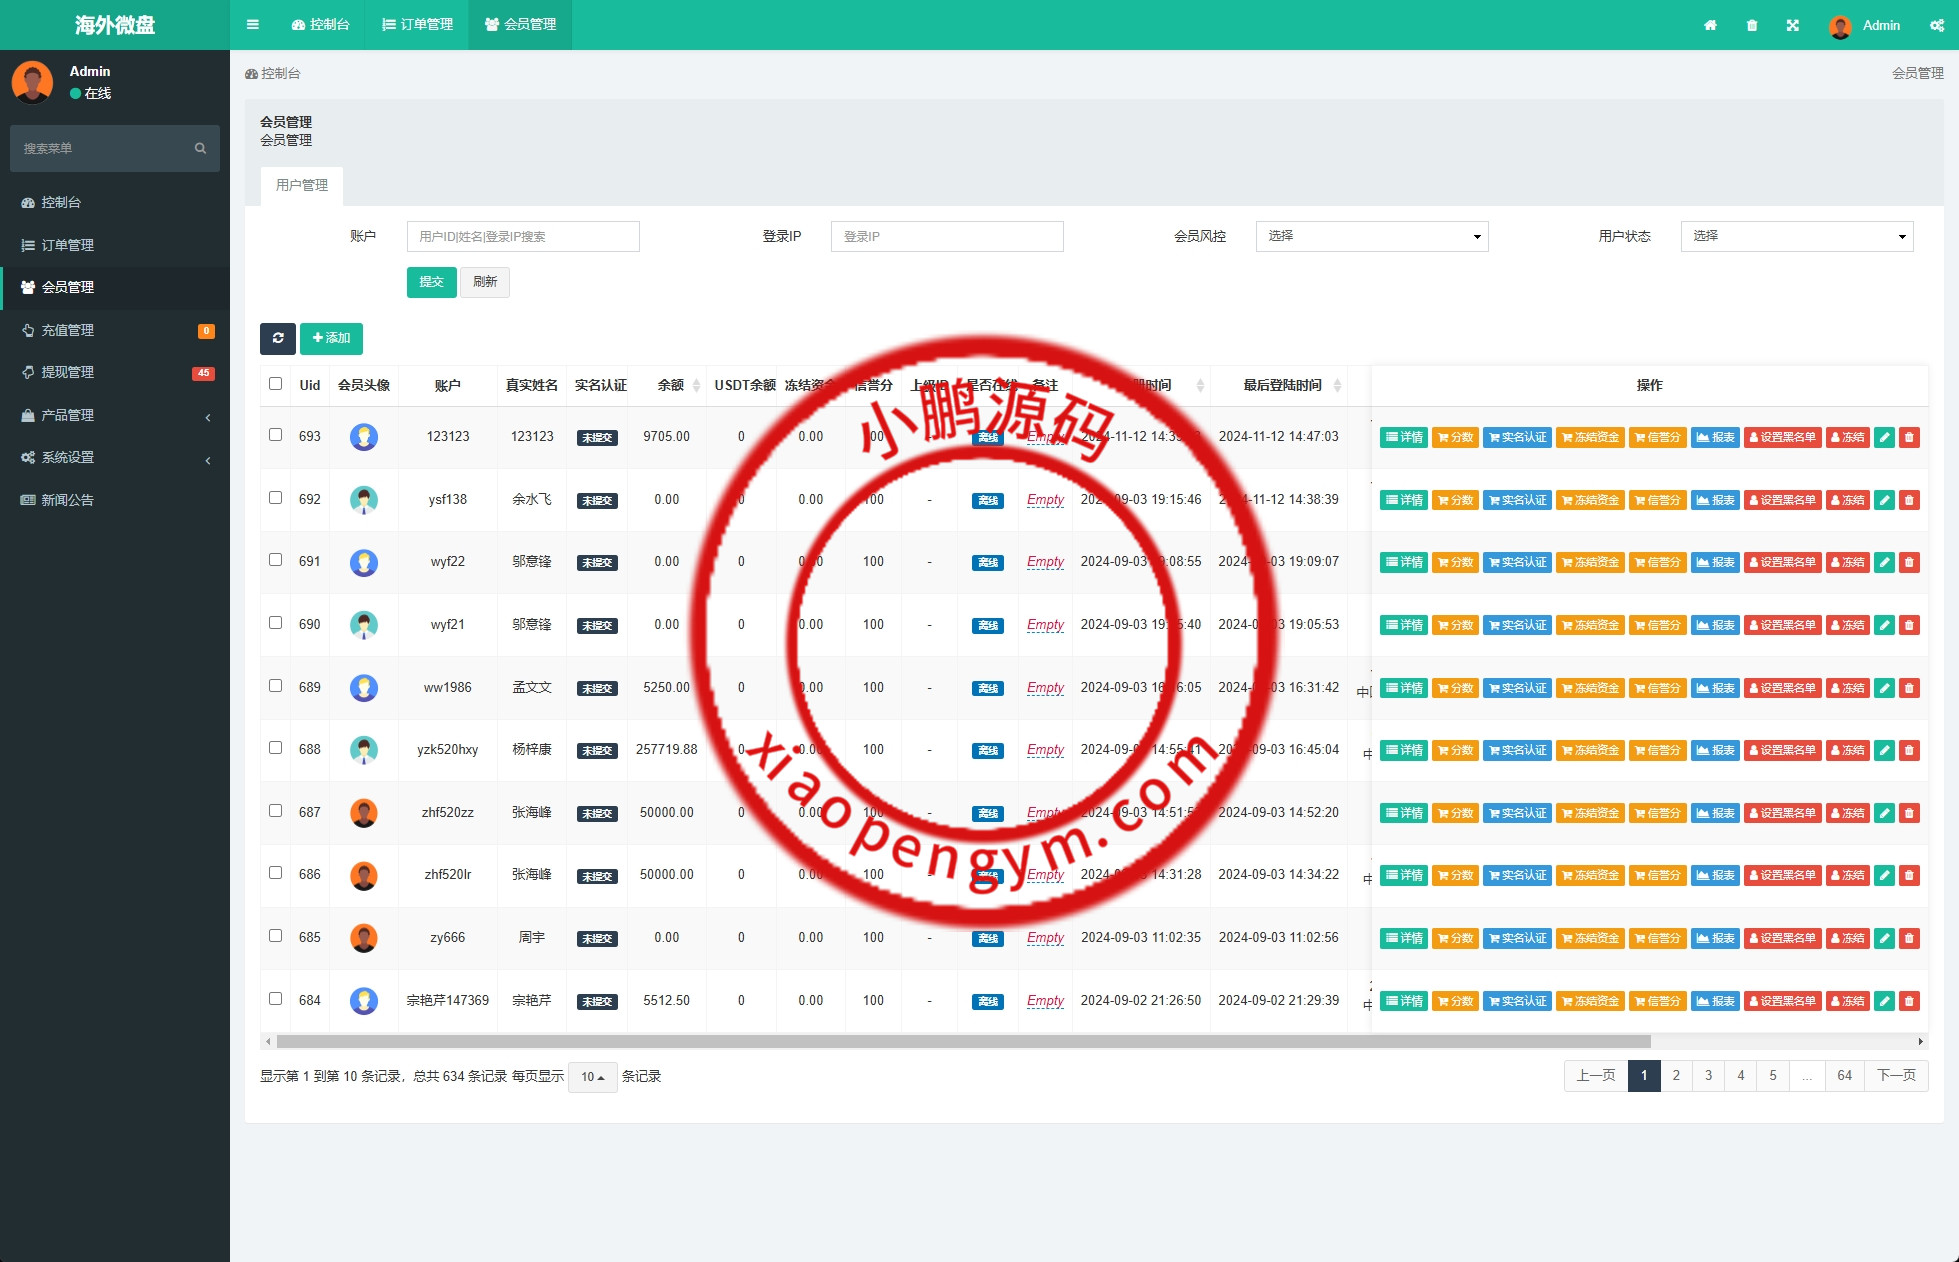
Task: Click the edit pencil icon for user 688
Action: pos(1884,750)
